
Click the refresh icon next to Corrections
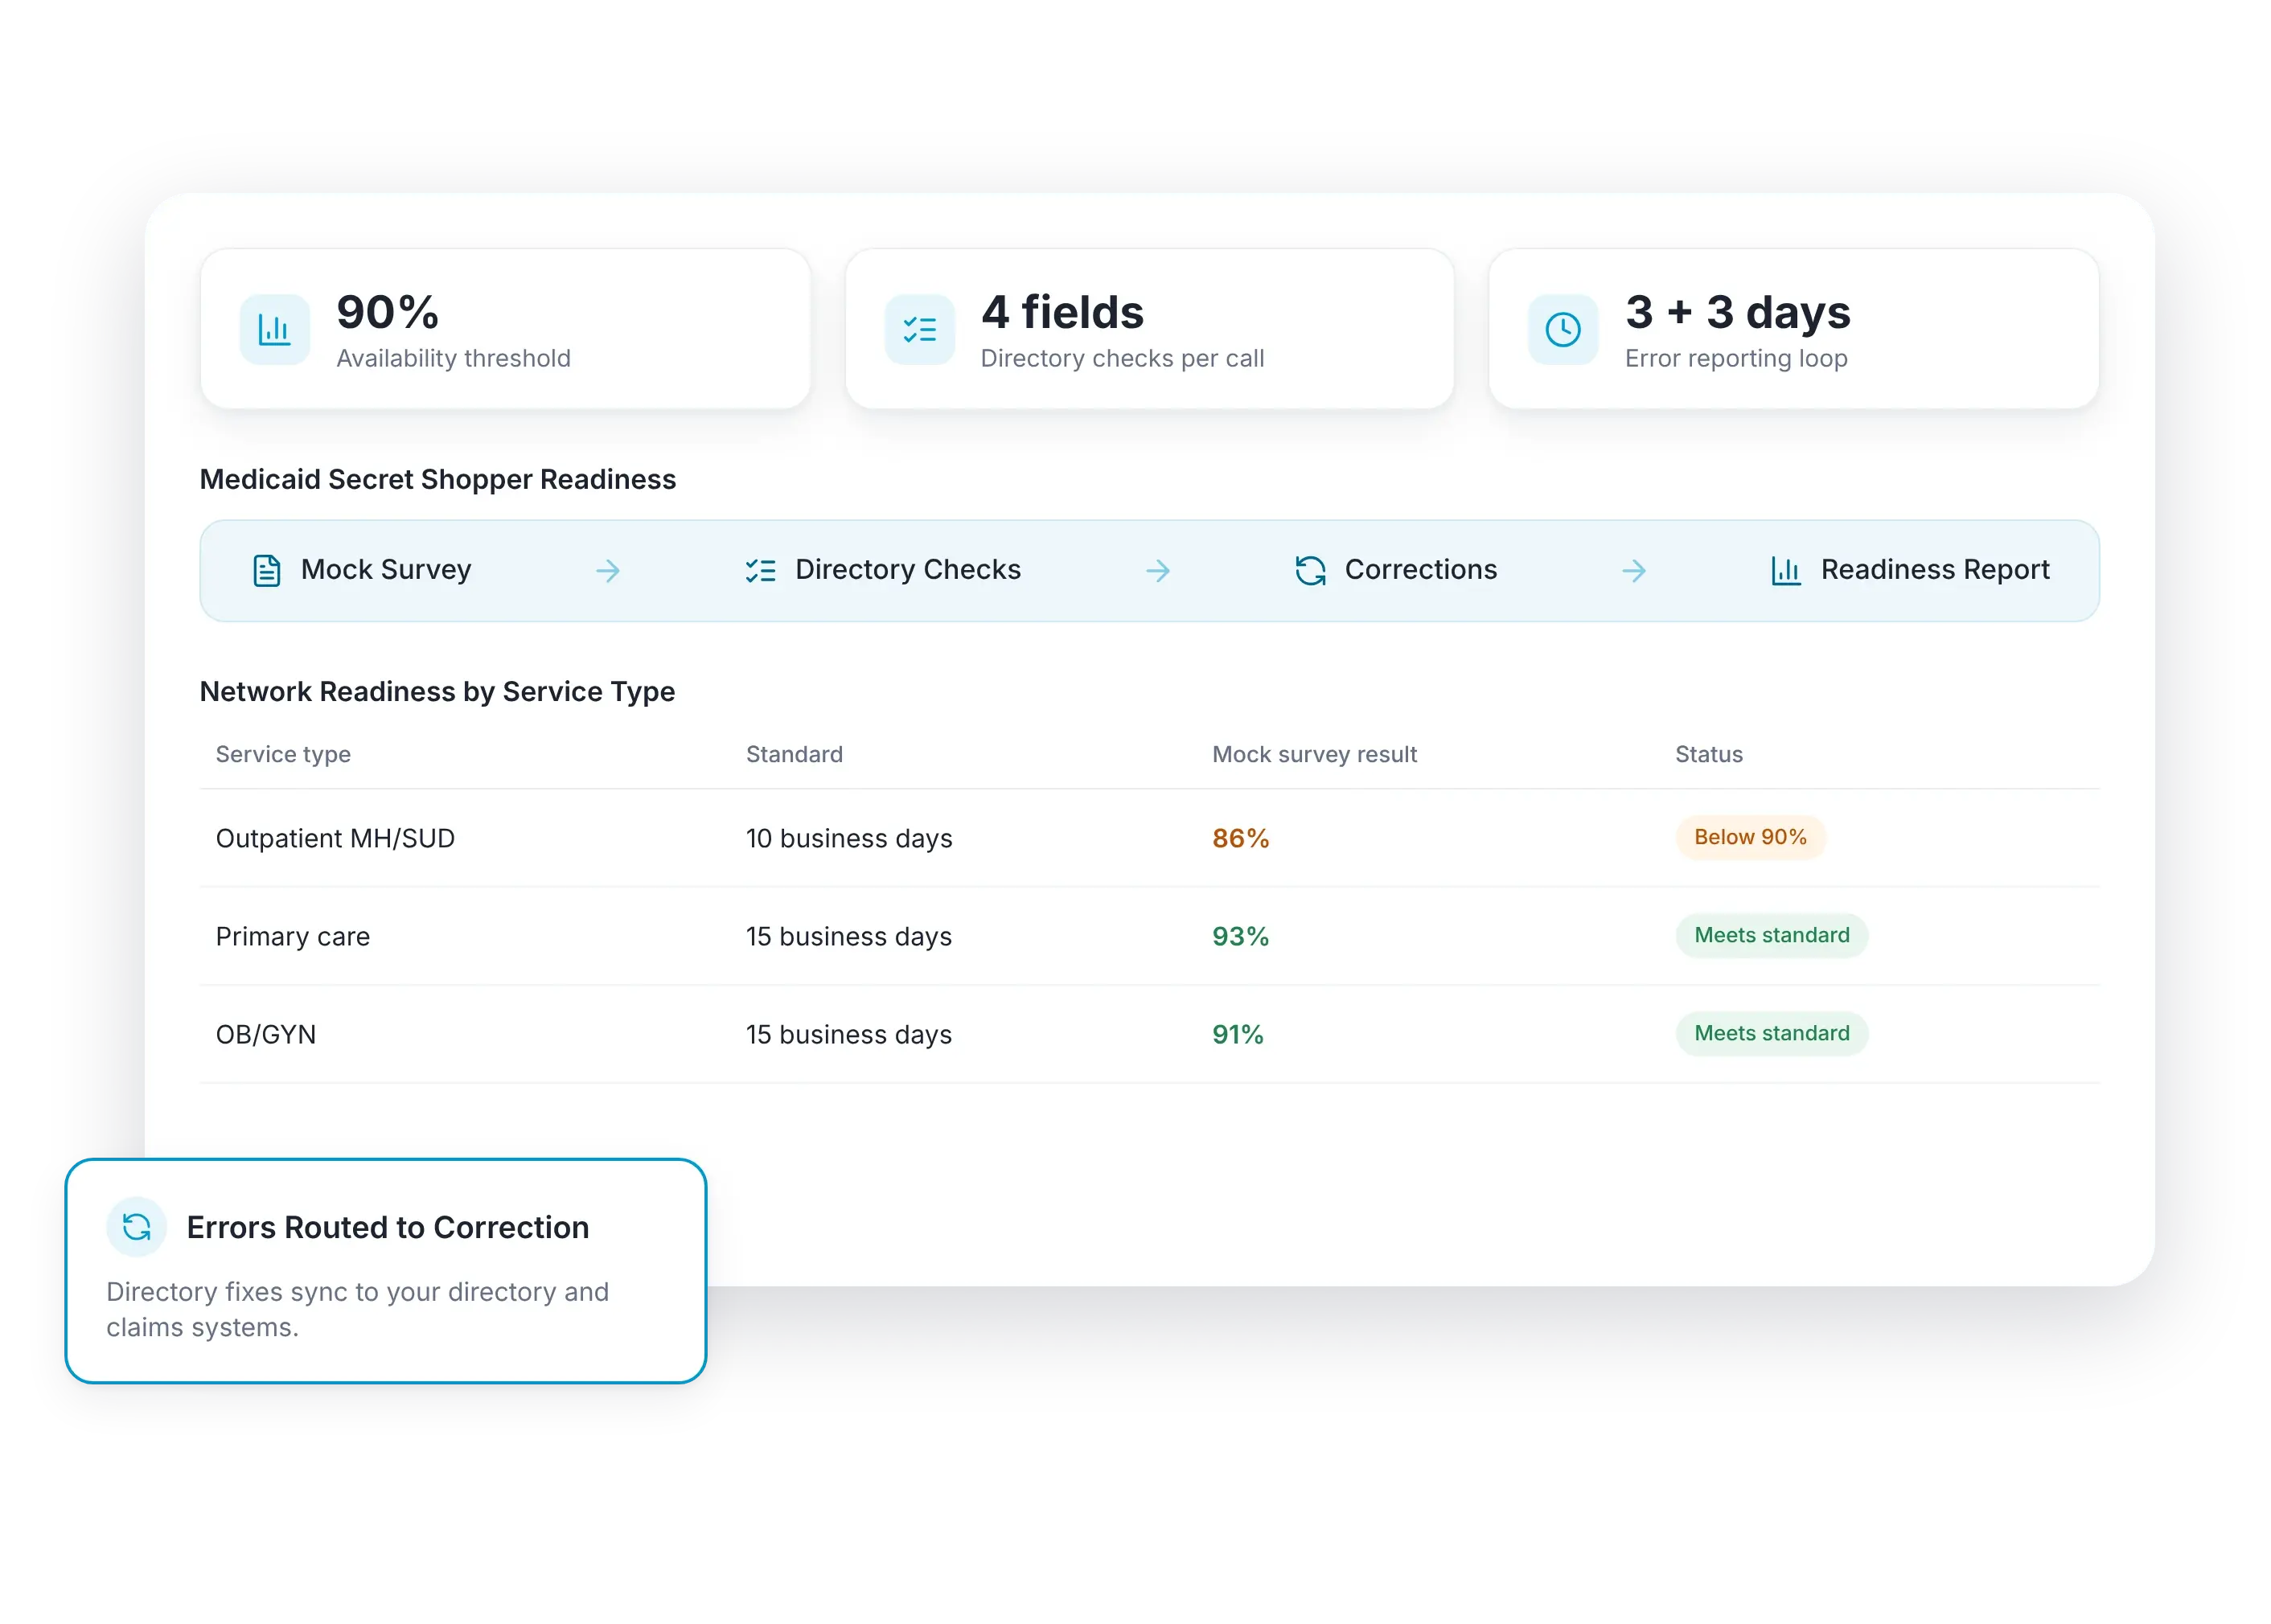(x=1310, y=570)
